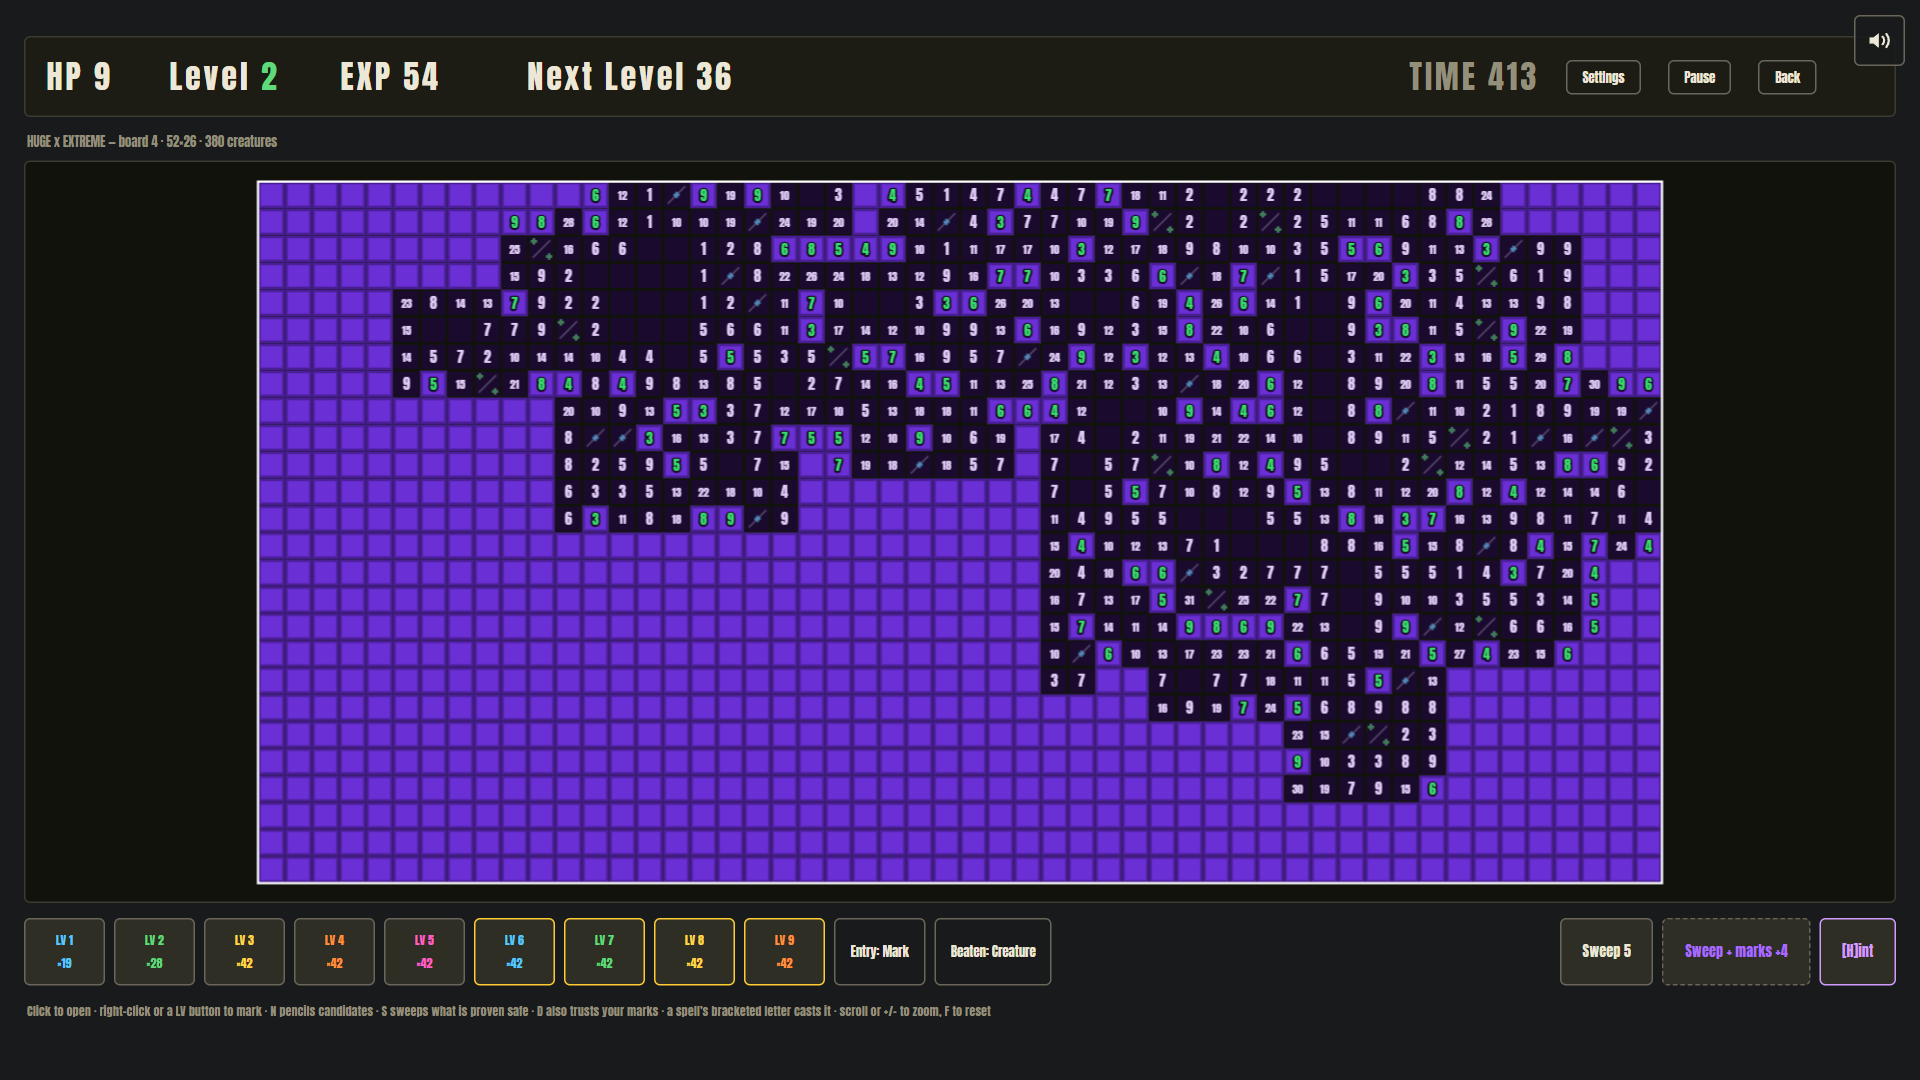Select the LV 2 mark button
Screen dimensions: 1920x1080
coord(154,951)
